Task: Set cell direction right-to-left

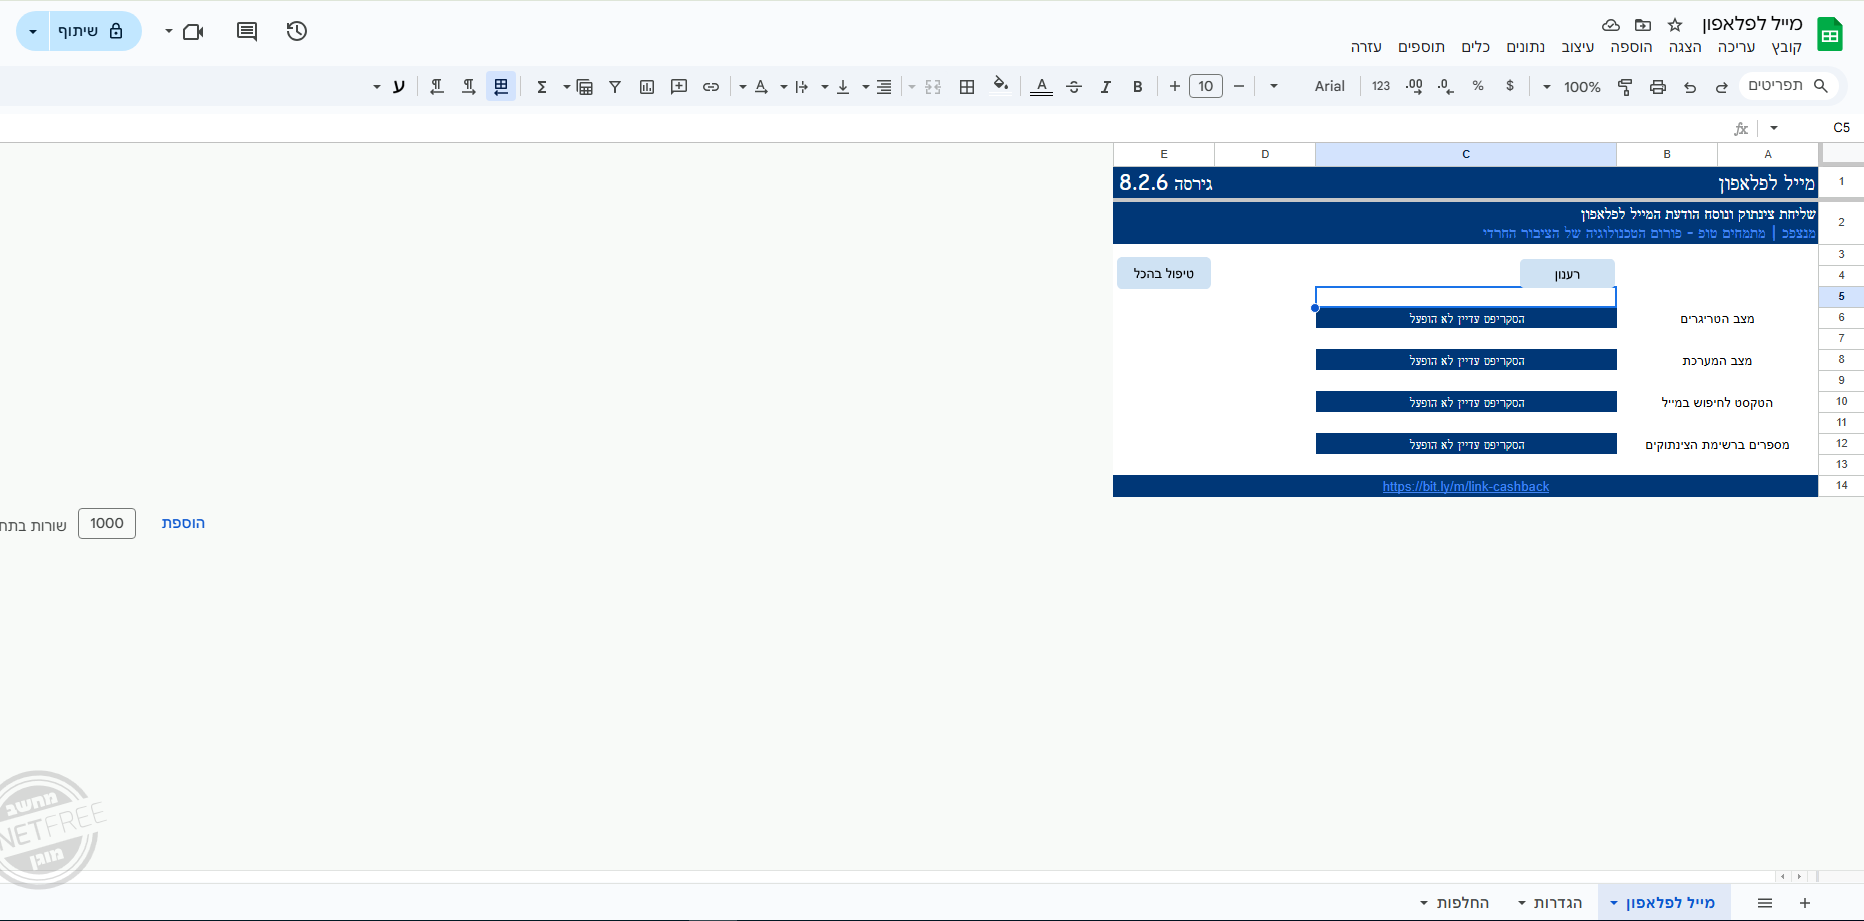Action: [437, 87]
